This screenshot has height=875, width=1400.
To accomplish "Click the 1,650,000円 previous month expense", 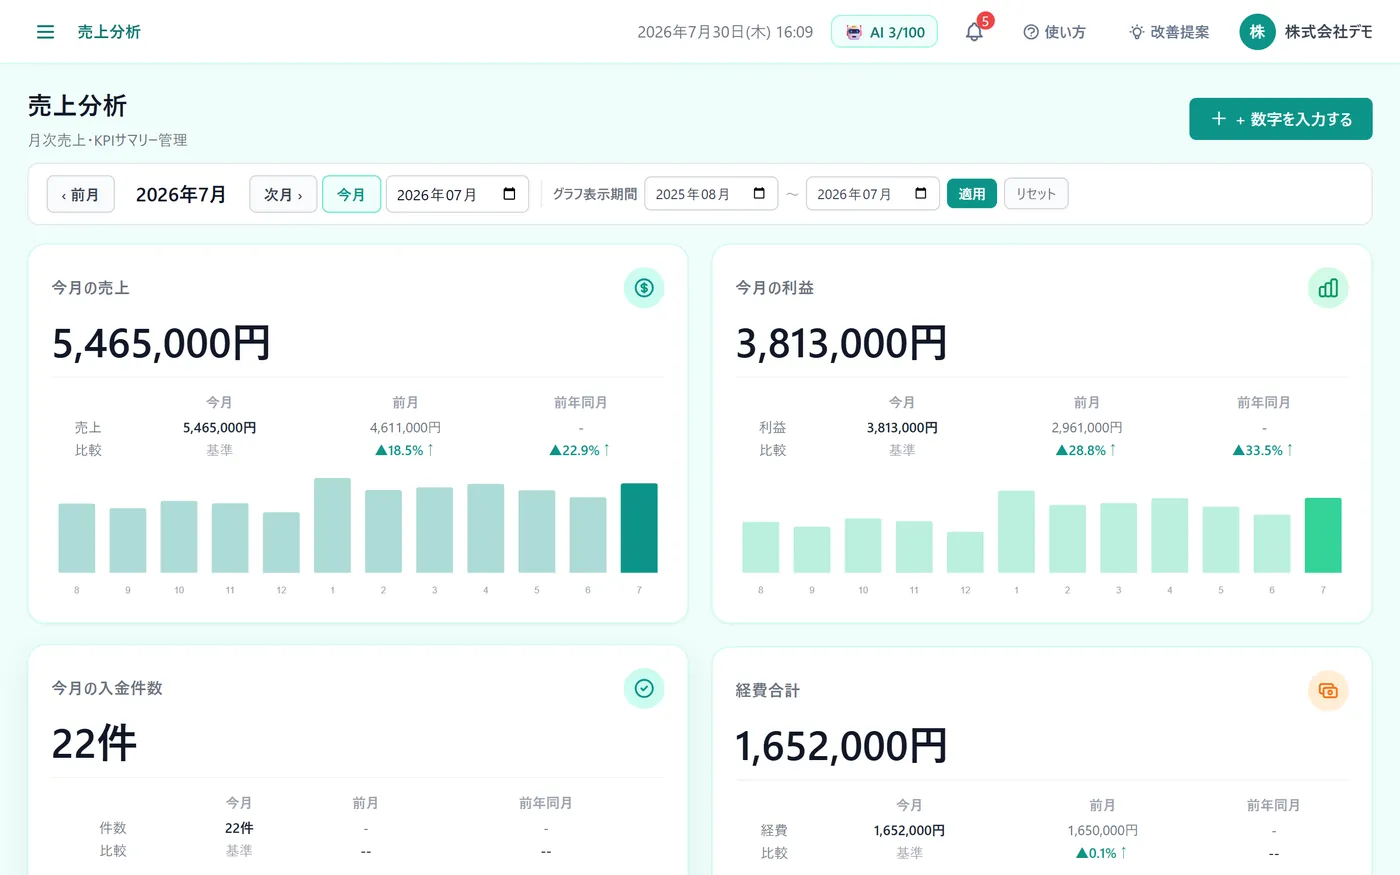I will click(x=1102, y=830).
